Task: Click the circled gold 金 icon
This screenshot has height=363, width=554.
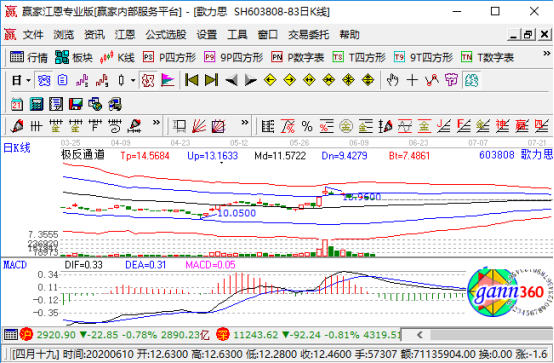Action: click(346, 126)
